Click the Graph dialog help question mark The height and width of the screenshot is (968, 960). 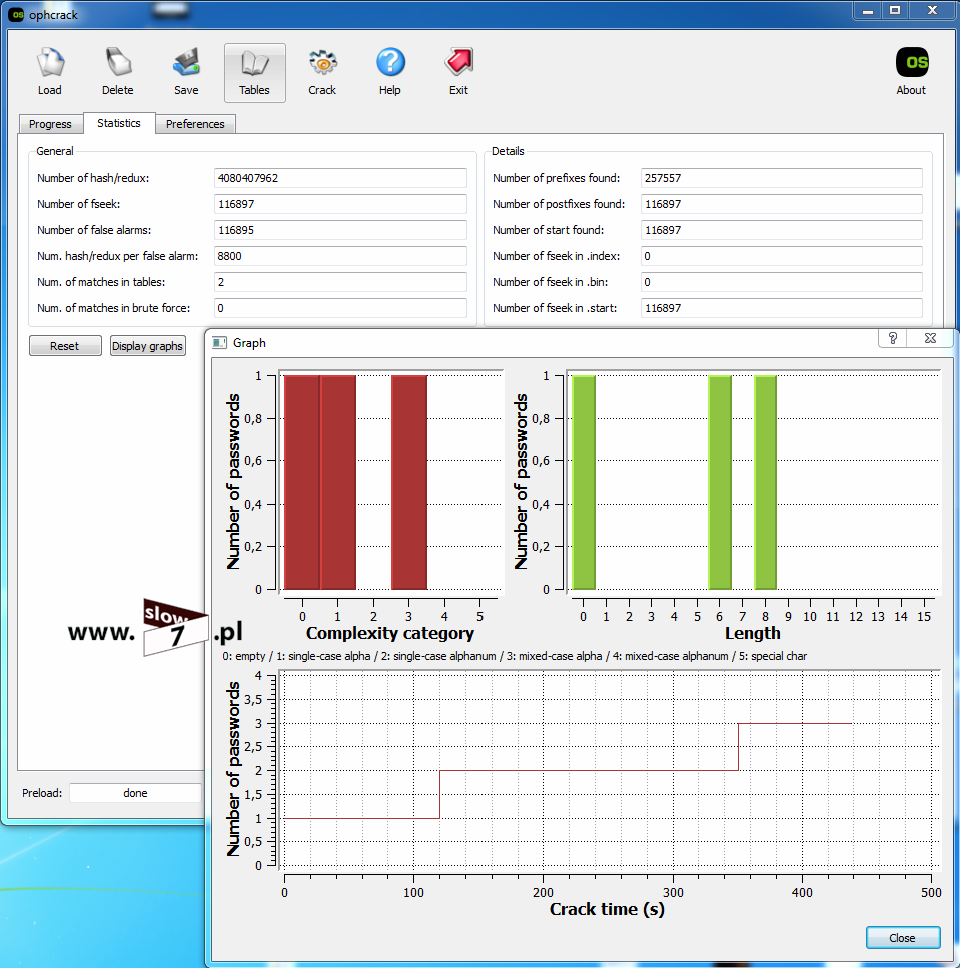[x=893, y=338]
